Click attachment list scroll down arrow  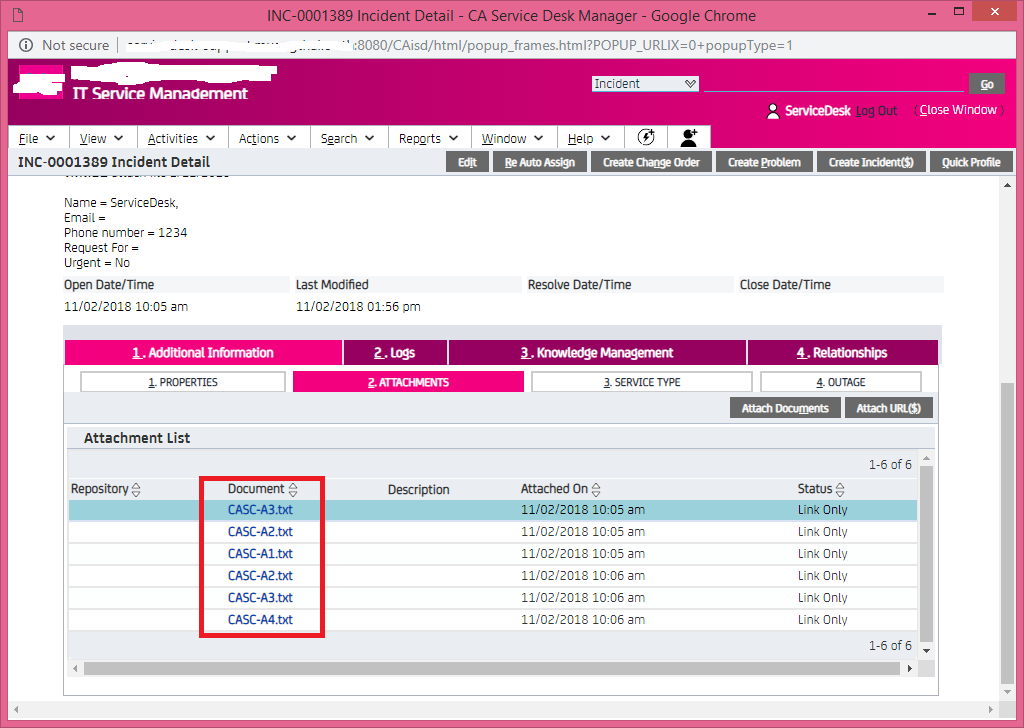[x=926, y=651]
